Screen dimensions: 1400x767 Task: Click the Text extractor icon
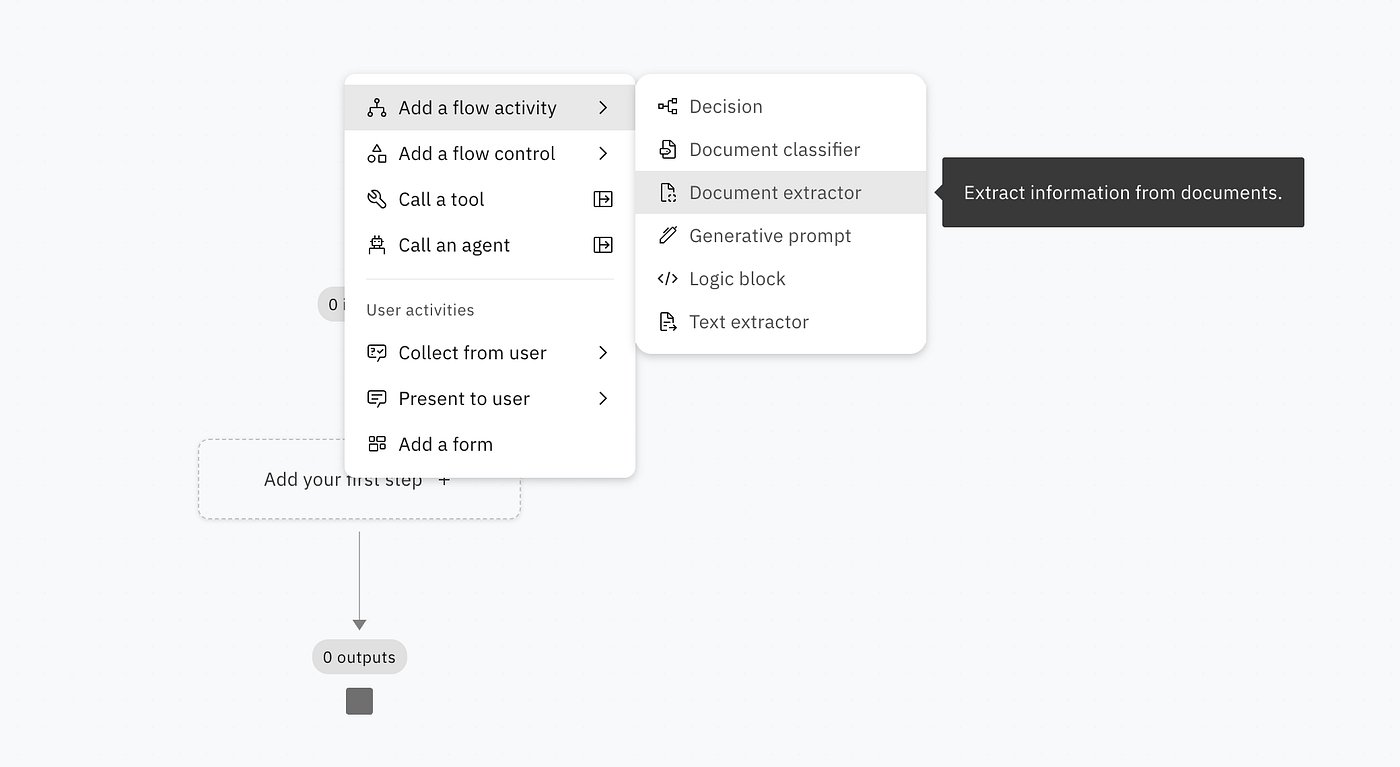point(667,322)
